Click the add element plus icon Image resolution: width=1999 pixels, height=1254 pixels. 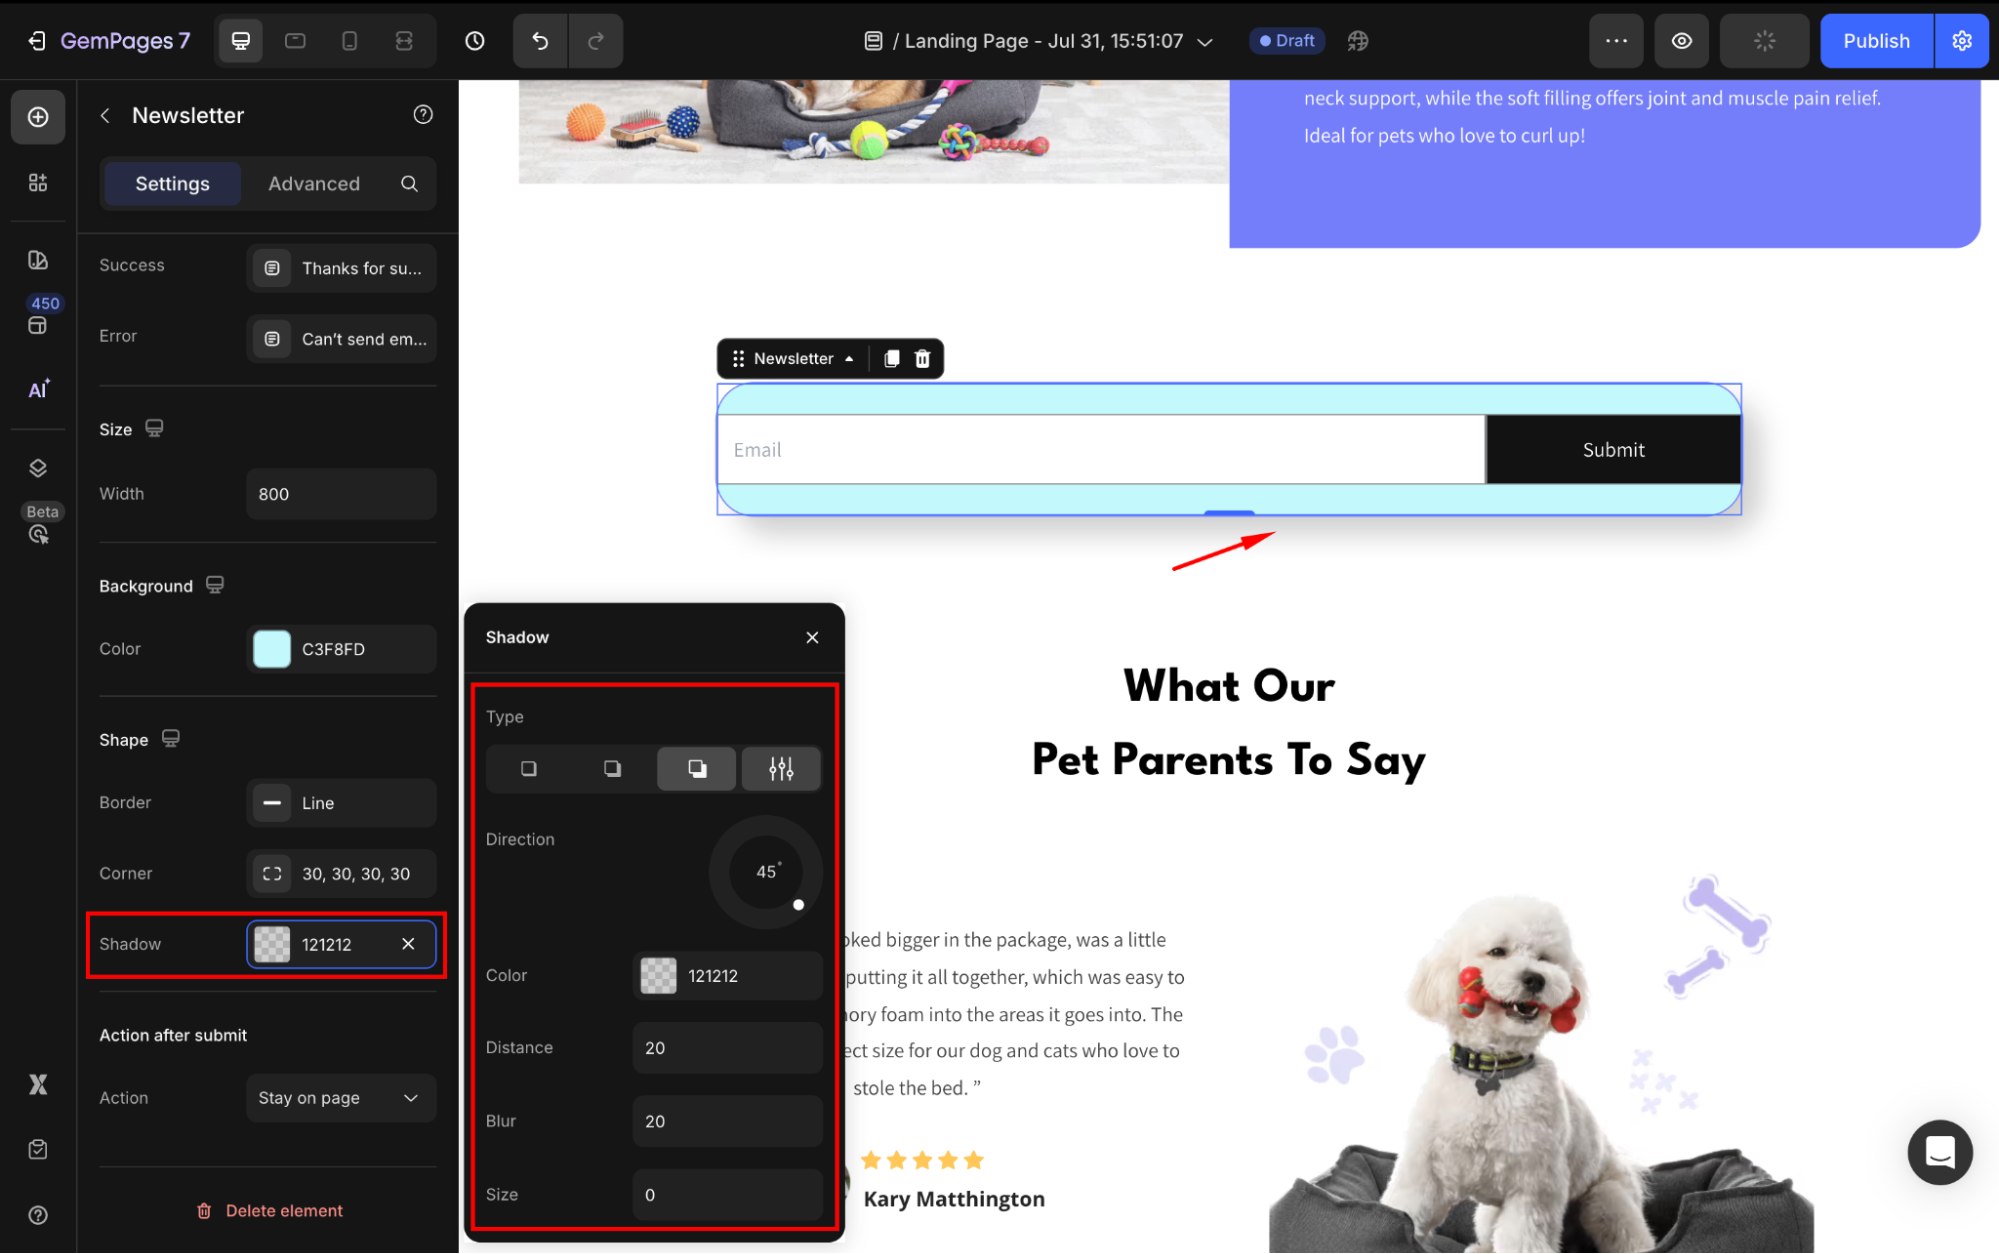38,117
